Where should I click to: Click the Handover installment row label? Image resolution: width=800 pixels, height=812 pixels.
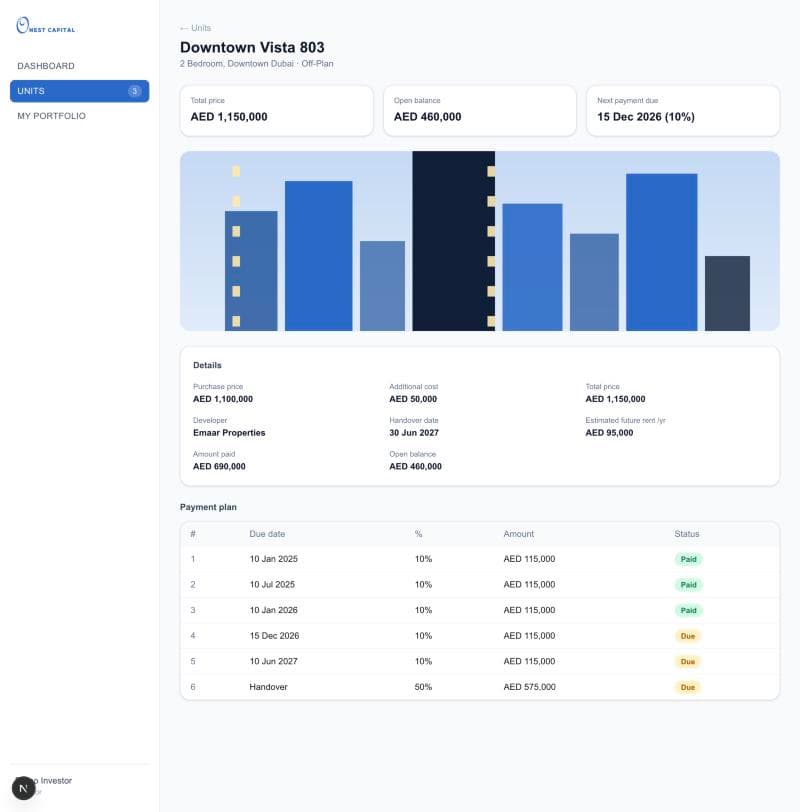tap(268, 687)
